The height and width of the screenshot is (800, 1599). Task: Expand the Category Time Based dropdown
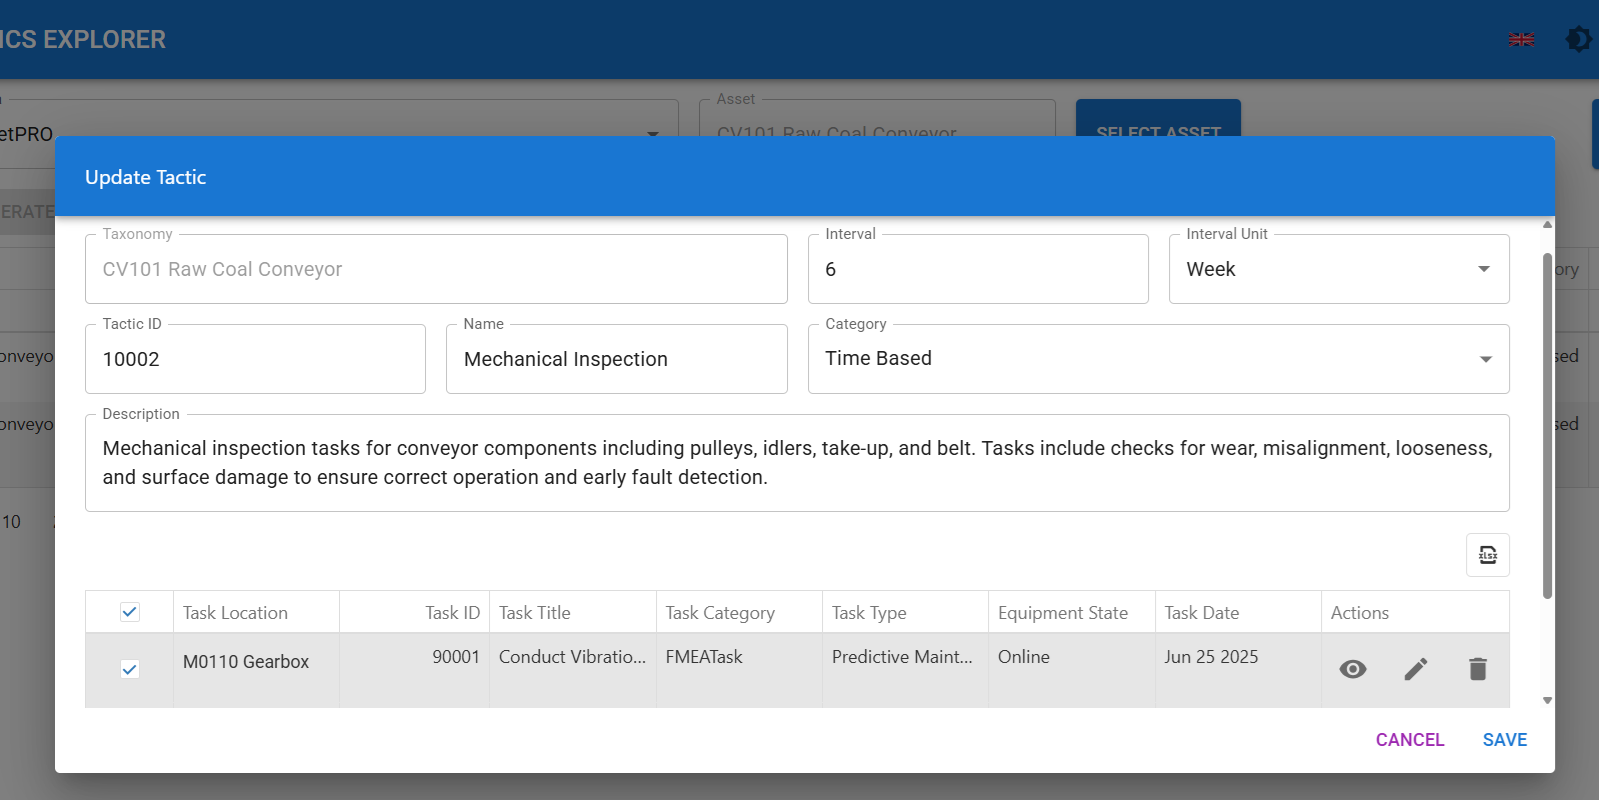[1158, 359]
